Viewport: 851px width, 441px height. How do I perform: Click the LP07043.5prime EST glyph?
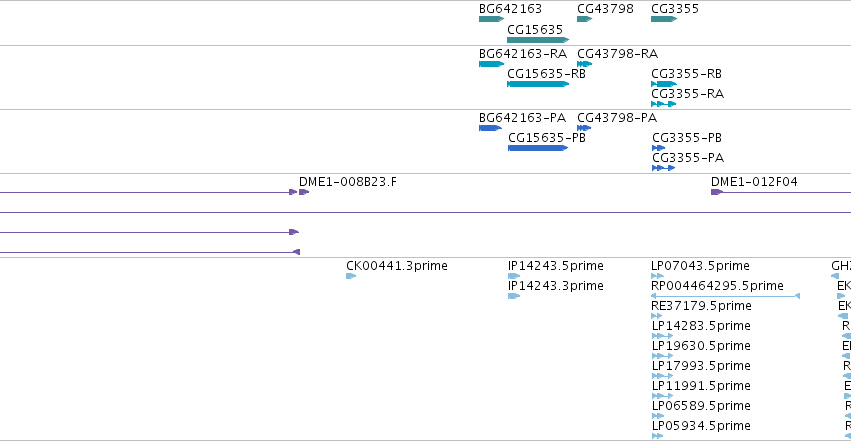click(x=657, y=276)
